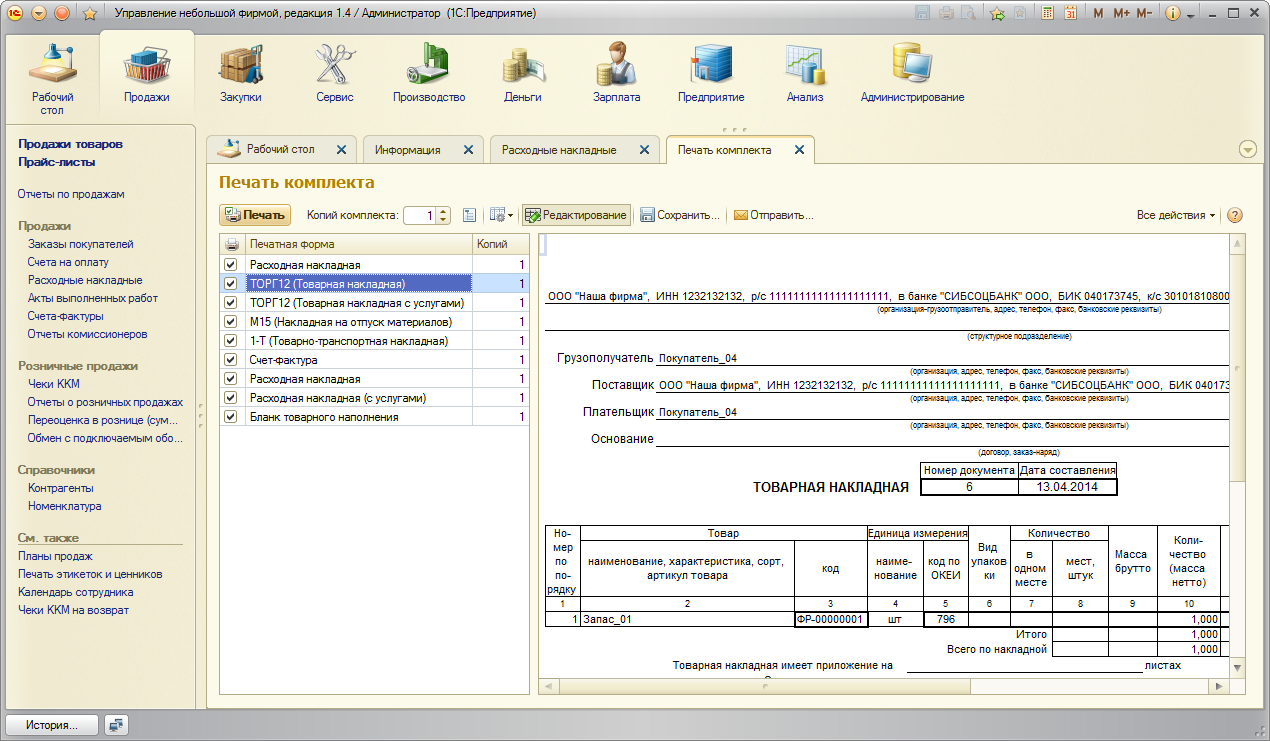Switch to the Информация tab
The height and width of the screenshot is (741, 1270).
coord(408,150)
